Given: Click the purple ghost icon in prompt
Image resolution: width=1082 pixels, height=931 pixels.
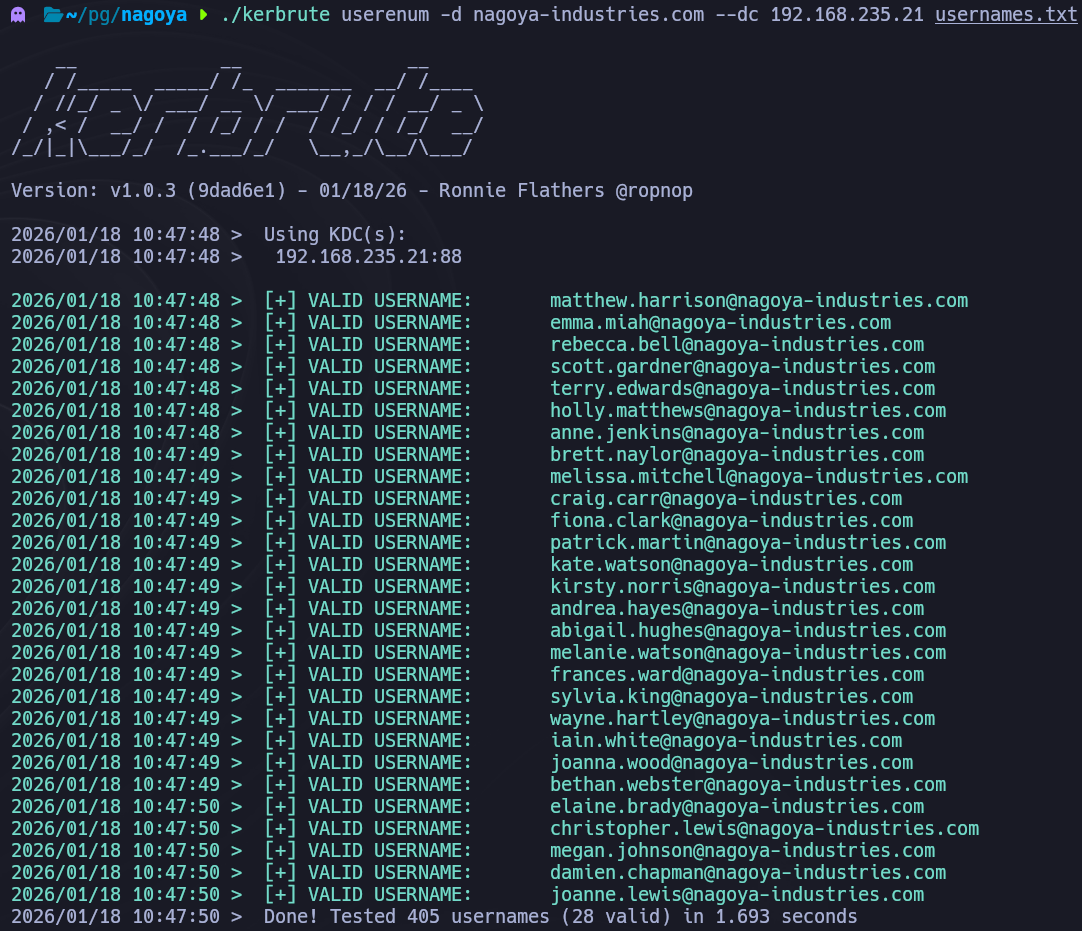Looking at the screenshot, I should (18, 16).
